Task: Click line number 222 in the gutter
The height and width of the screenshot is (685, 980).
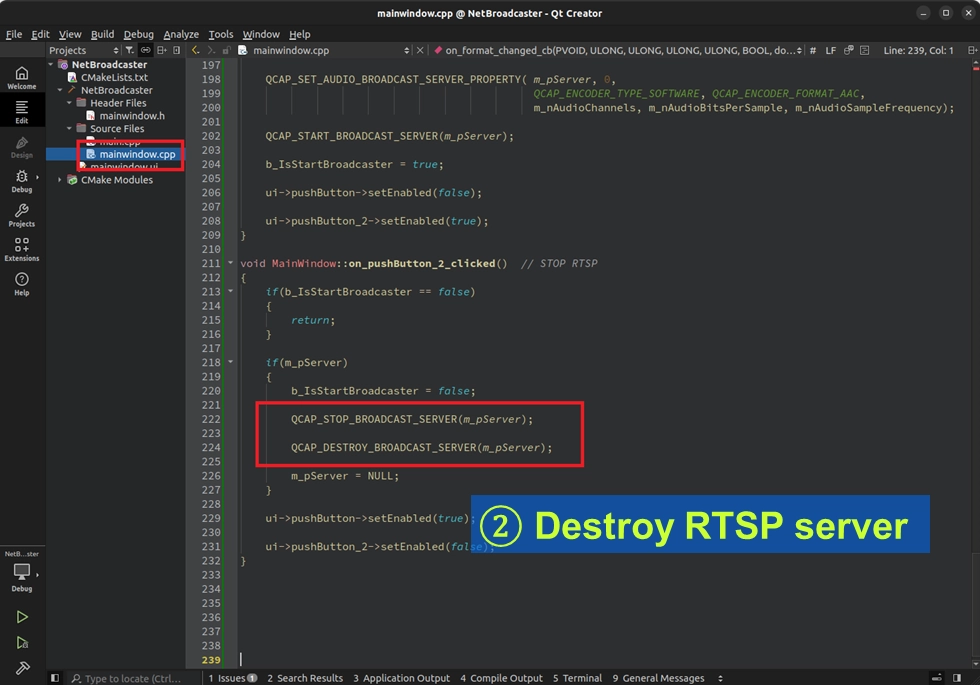Action: click(211, 419)
